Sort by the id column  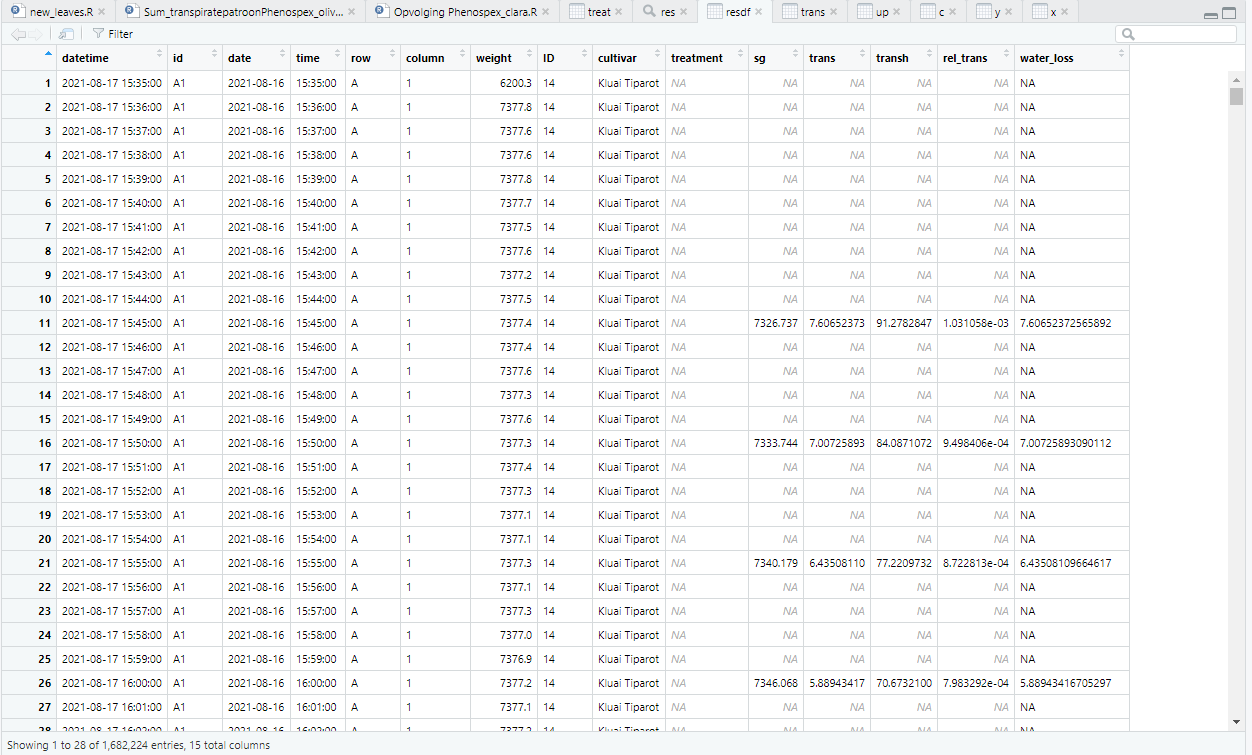(x=194, y=58)
